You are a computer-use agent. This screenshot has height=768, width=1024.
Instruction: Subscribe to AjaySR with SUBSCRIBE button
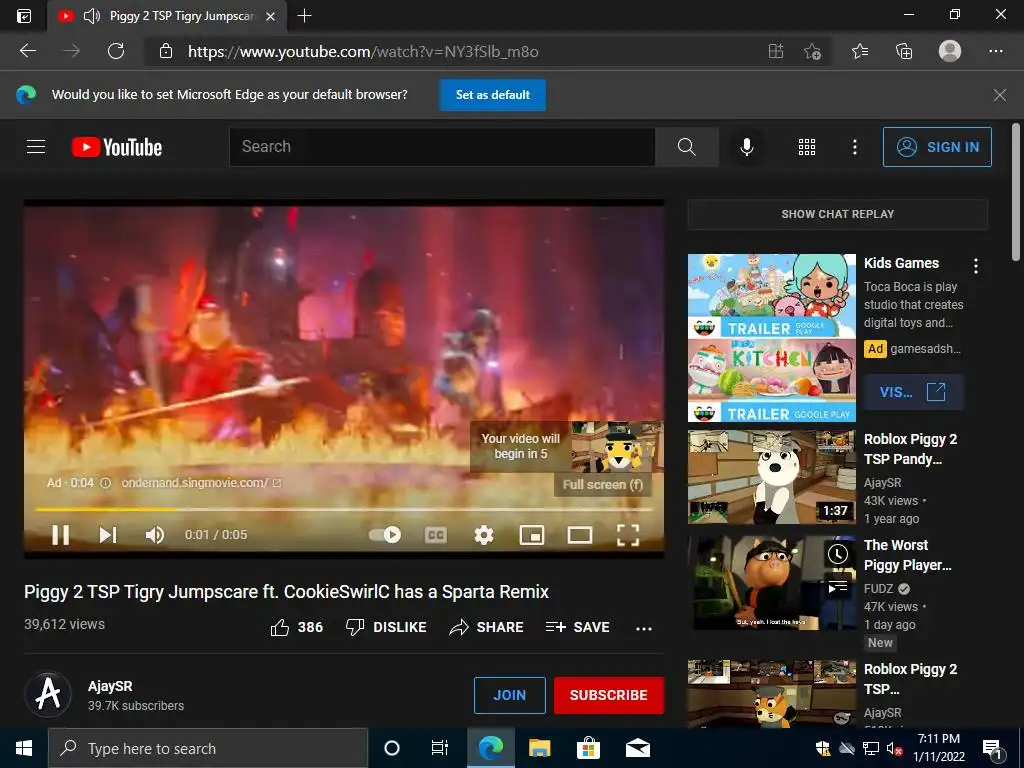pyautogui.click(x=609, y=695)
